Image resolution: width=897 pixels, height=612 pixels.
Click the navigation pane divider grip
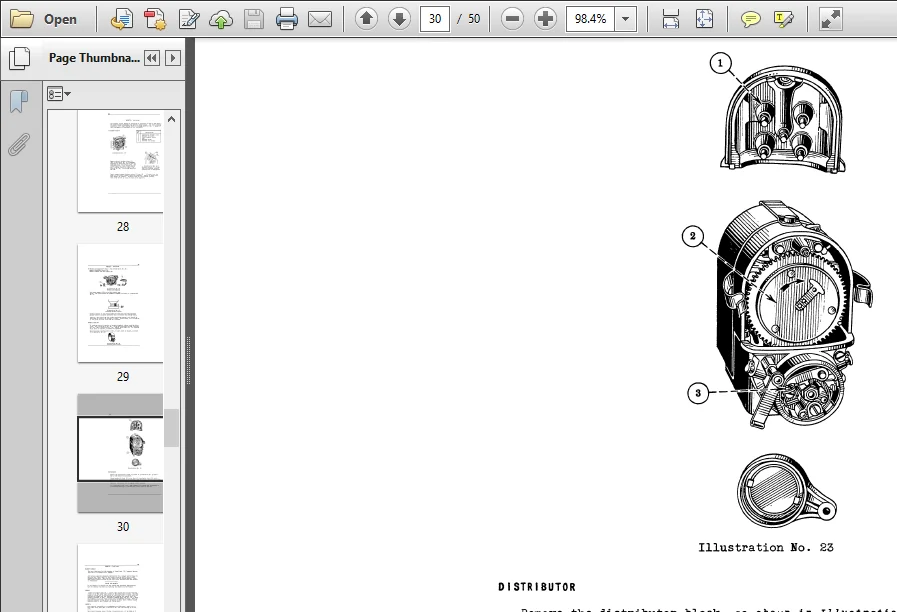[189, 360]
